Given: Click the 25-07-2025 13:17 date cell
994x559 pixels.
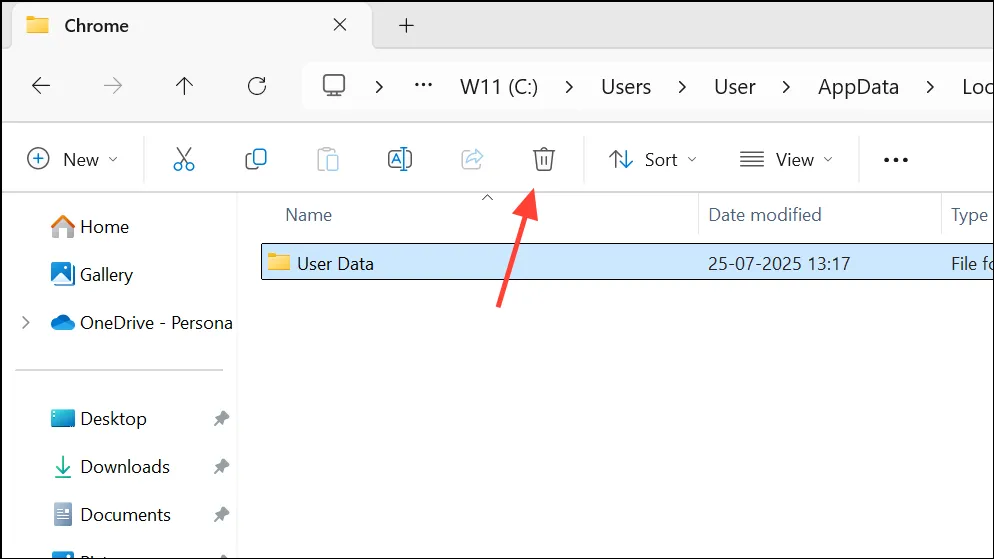Looking at the screenshot, I should 778,263.
